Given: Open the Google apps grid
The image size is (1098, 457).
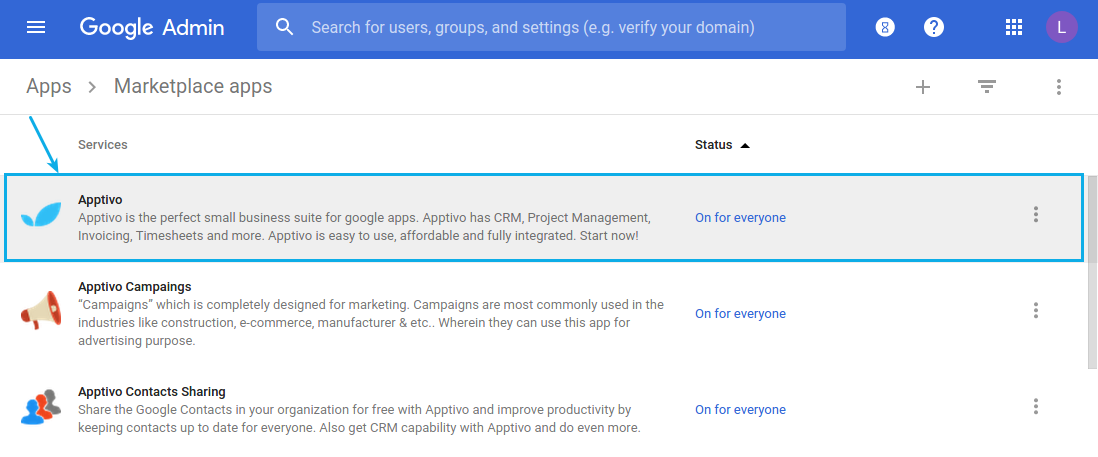Looking at the screenshot, I should [1013, 27].
